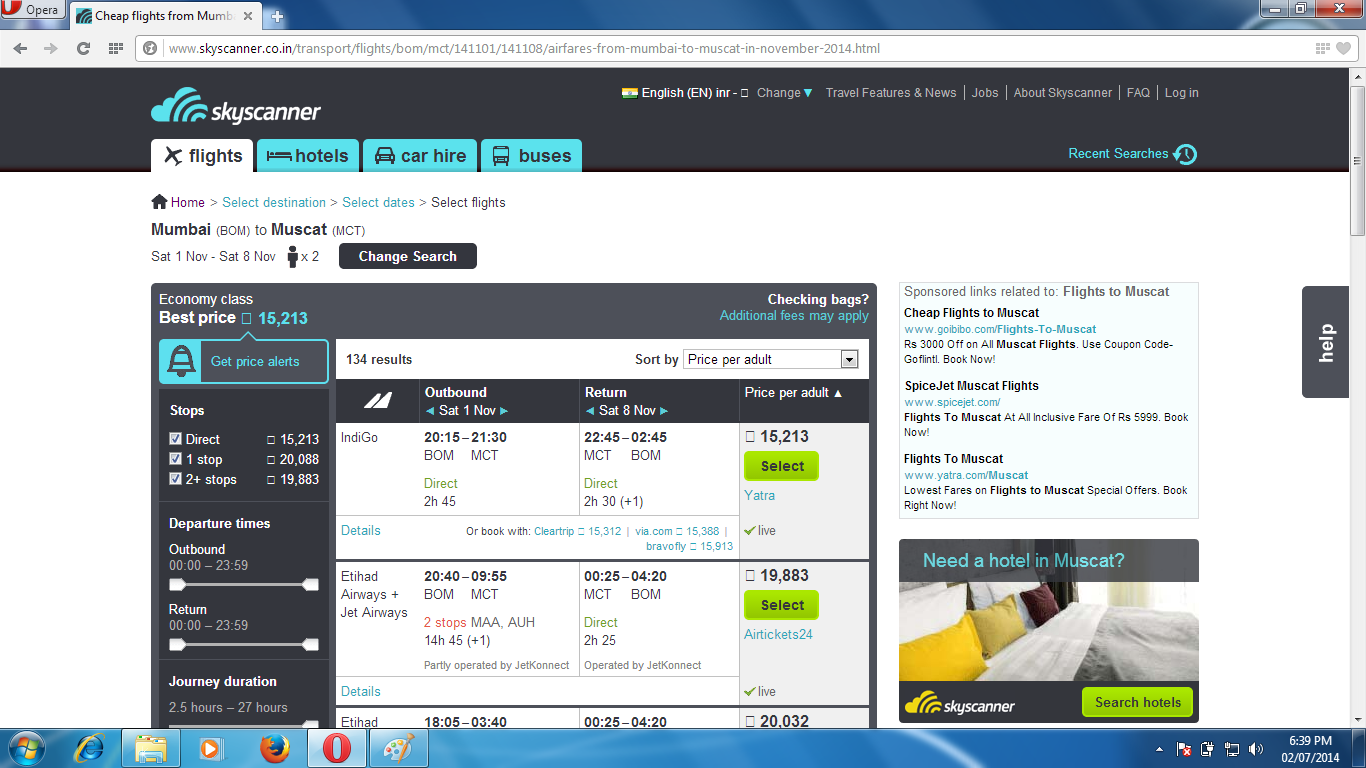Click the Recent Searches clock icon
Screen dimensions: 1366x768
(x=1185, y=154)
